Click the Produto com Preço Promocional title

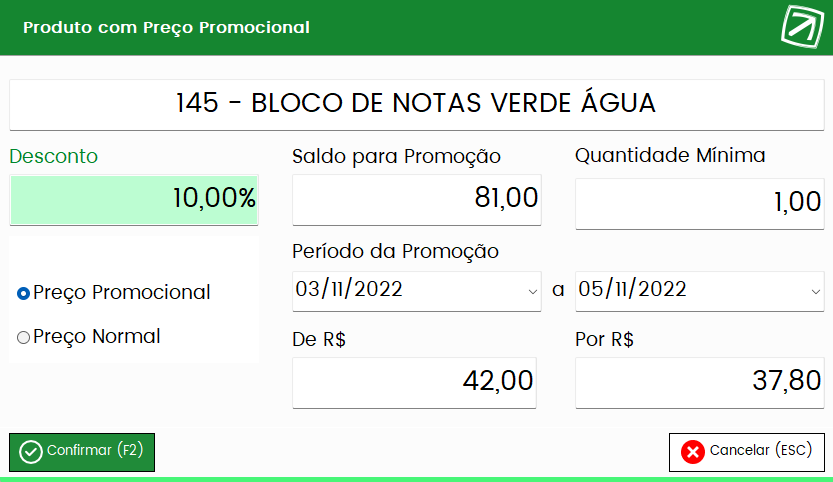click(166, 27)
